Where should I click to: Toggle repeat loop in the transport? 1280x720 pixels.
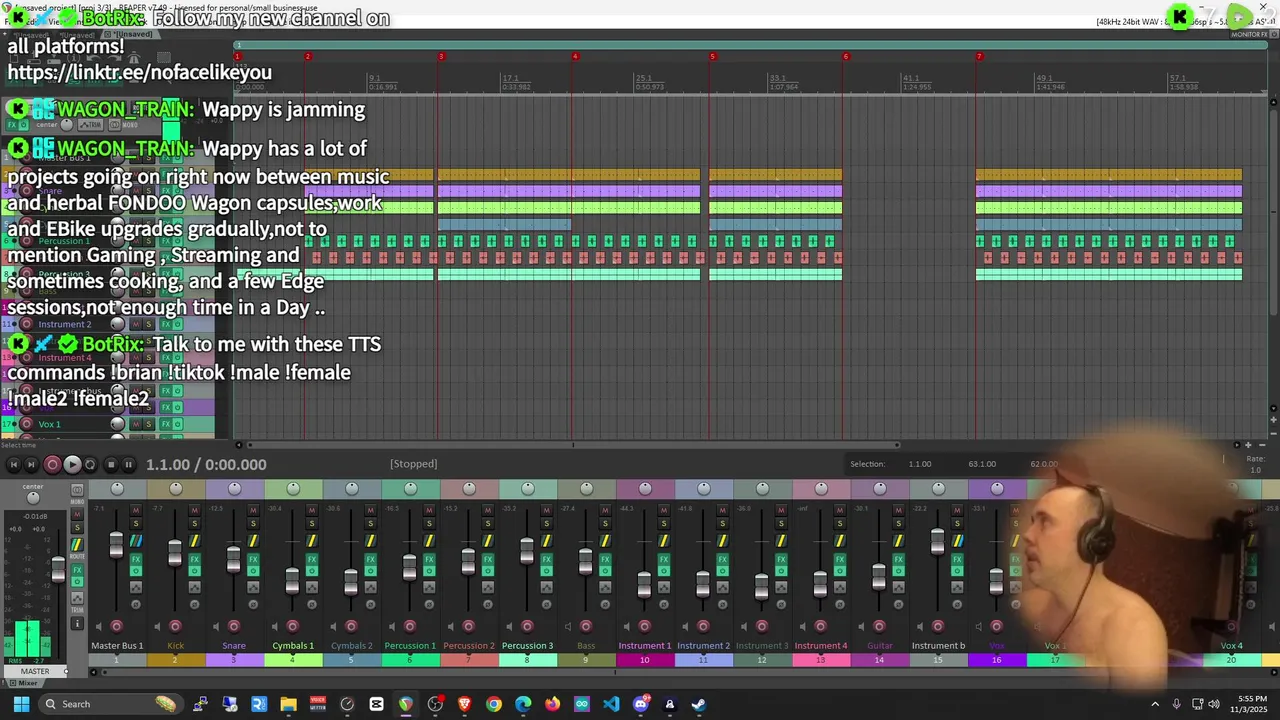90,464
